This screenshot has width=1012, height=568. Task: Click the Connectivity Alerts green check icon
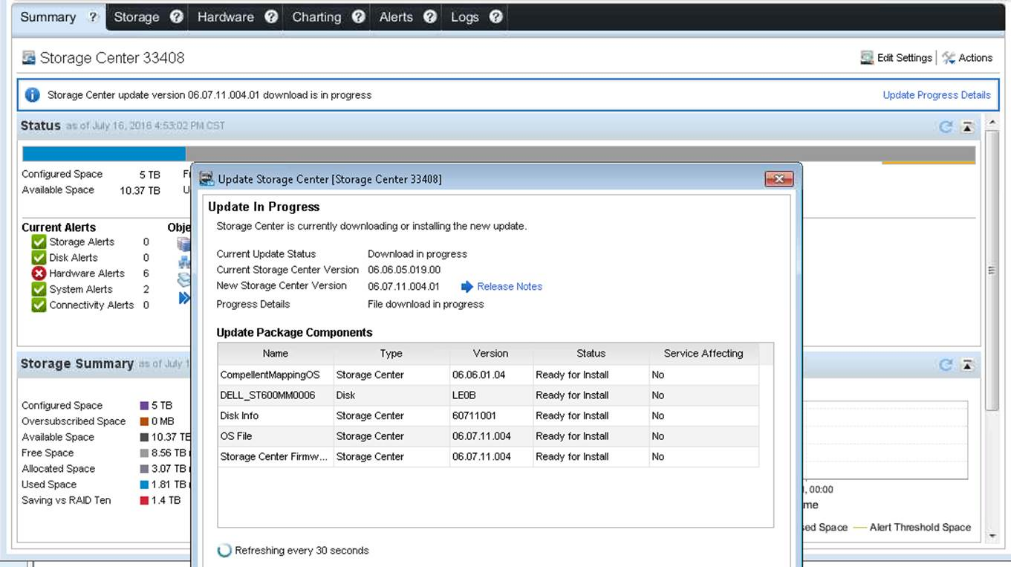click(x=39, y=305)
